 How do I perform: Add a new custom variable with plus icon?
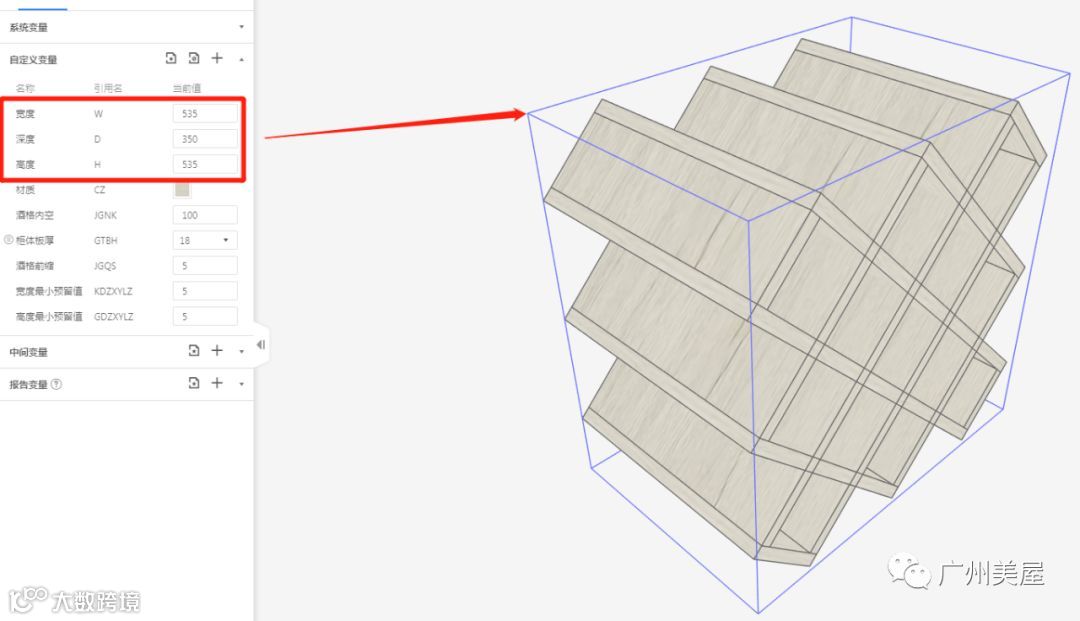click(217, 59)
